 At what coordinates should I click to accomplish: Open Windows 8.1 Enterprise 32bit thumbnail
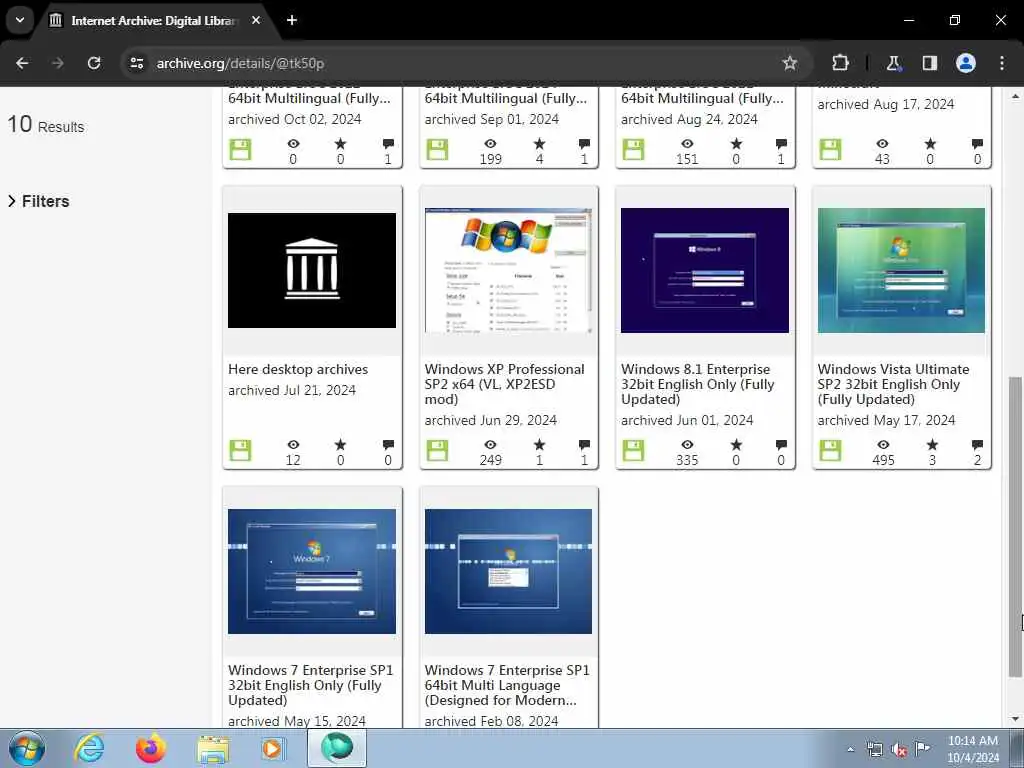(705, 270)
